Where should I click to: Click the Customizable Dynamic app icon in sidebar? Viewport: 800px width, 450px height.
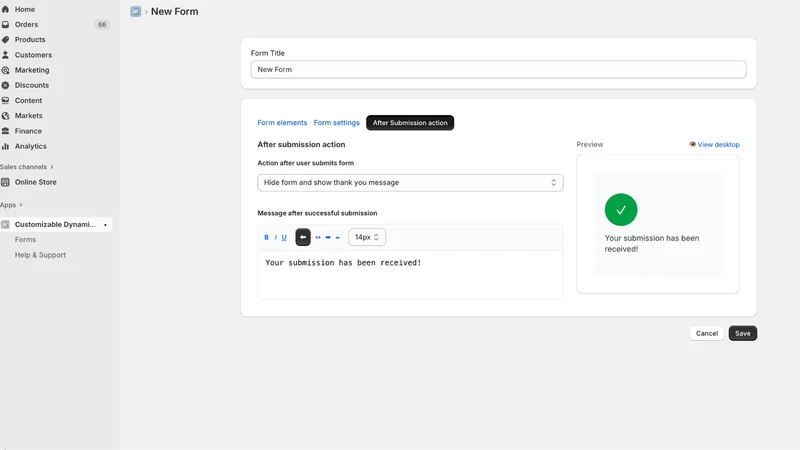[x=5, y=224]
